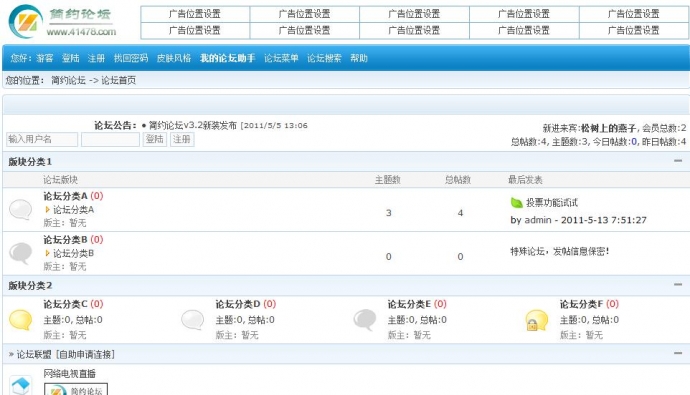Open the 皮肤风格 menu

click(x=174, y=58)
